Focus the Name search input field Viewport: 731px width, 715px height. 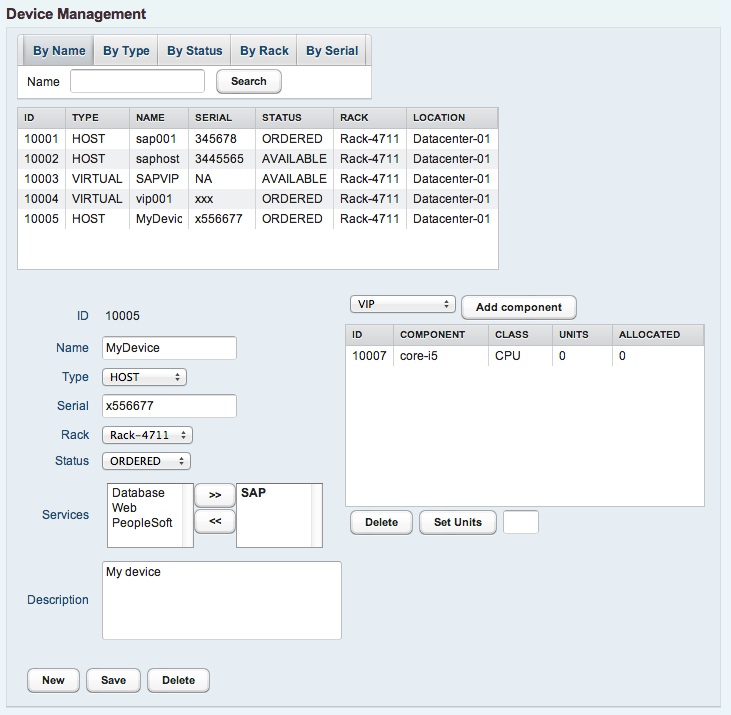pyautogui.click(x=137, y=81)
